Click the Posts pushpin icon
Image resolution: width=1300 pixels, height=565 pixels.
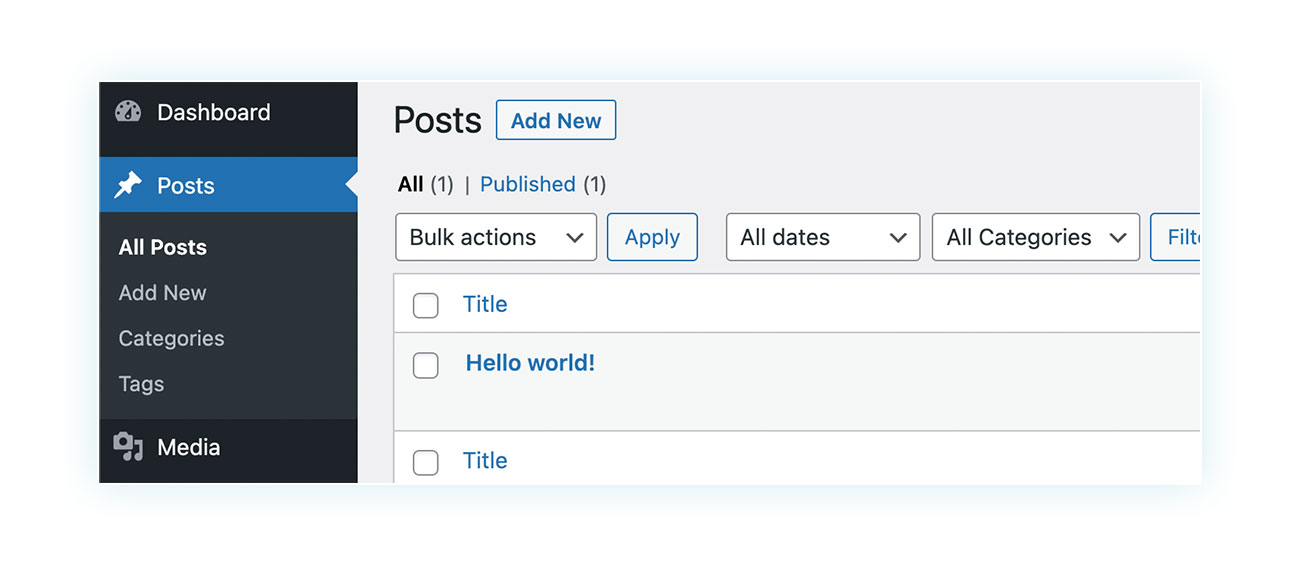128,185
